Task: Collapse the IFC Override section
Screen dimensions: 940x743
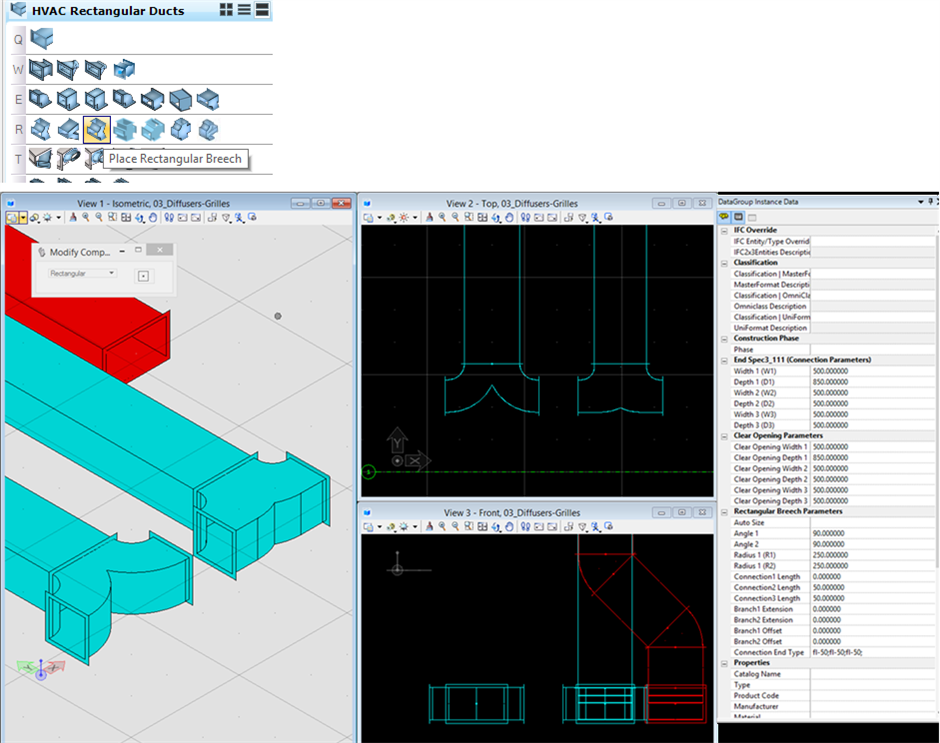Action: click(724, 230)
